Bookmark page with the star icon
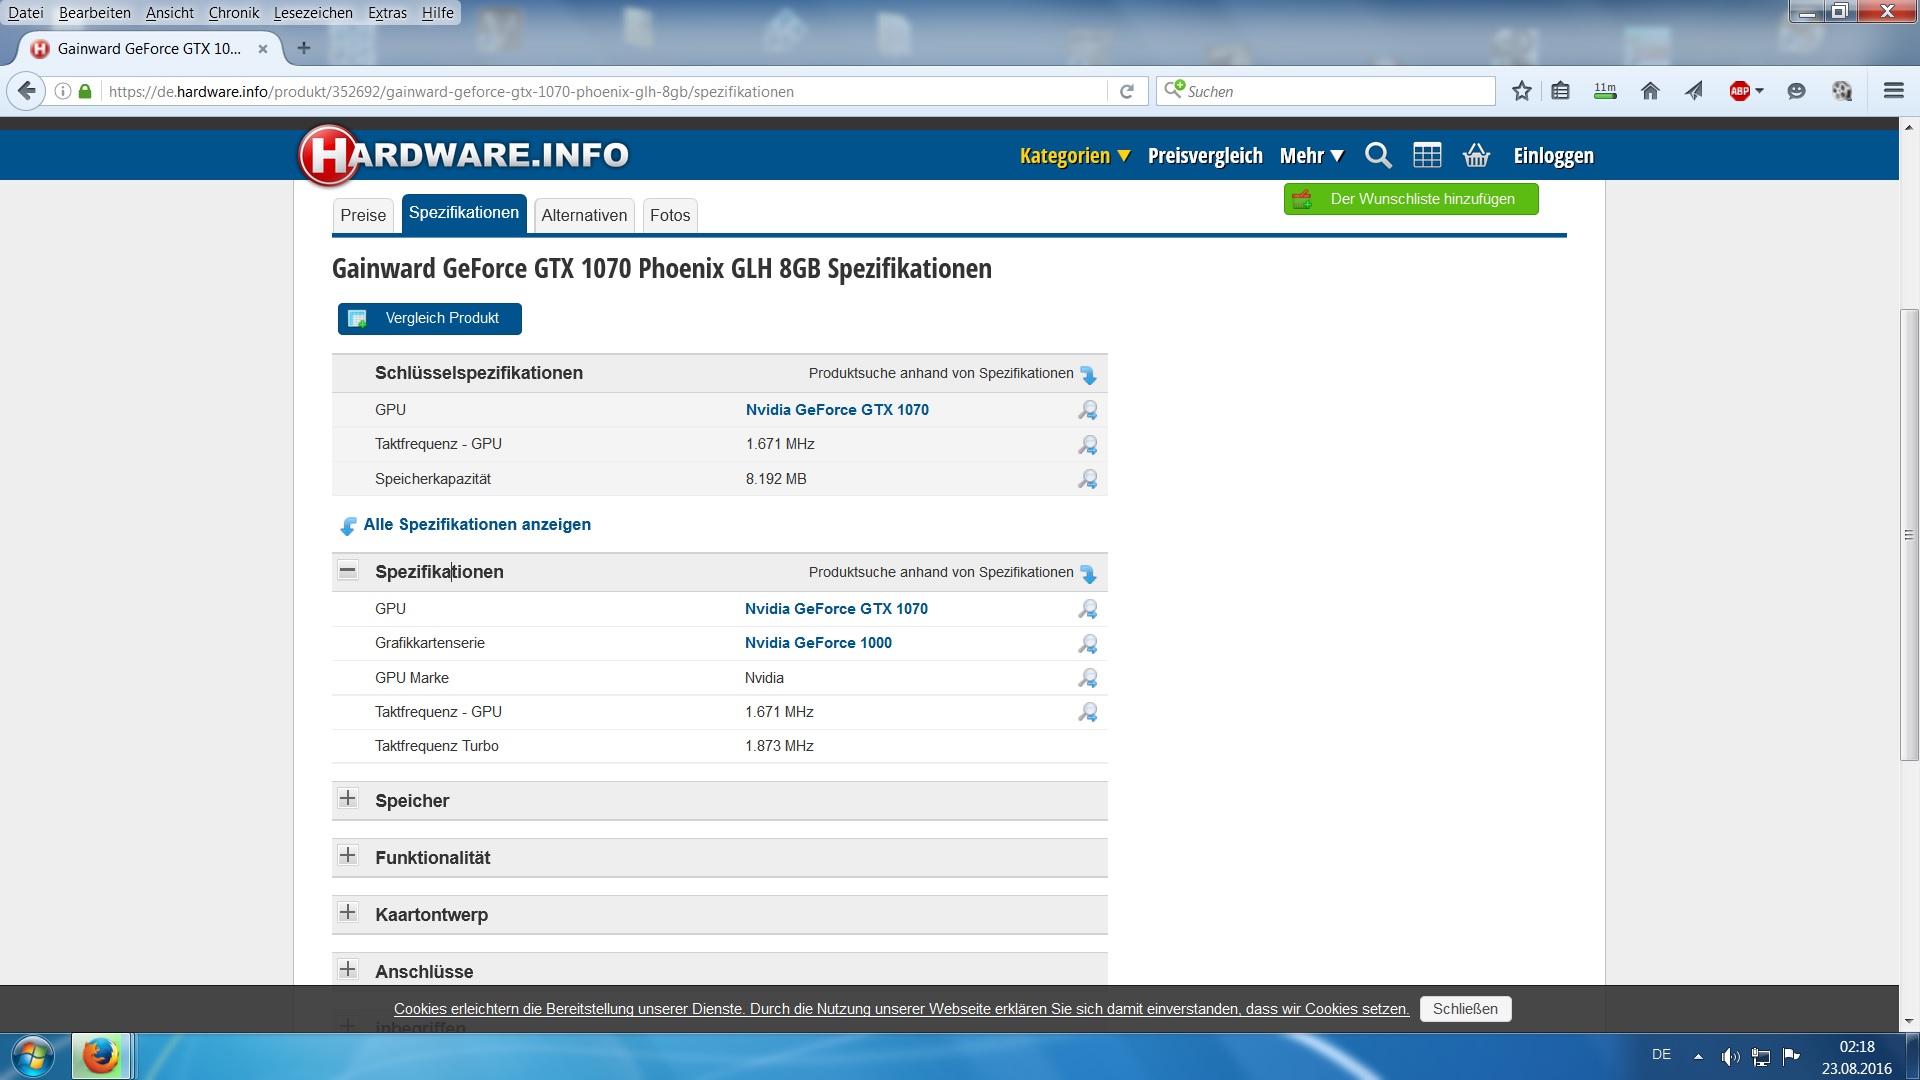Viewport: 1920px width, 1080px height. (x=1521, y=91)
